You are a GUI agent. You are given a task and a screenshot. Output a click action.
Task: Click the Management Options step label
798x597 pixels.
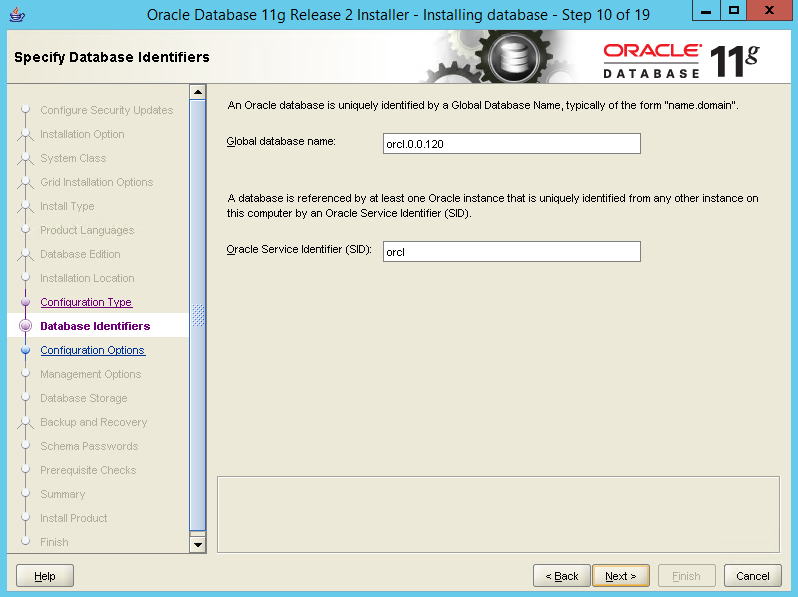[91, 374]
